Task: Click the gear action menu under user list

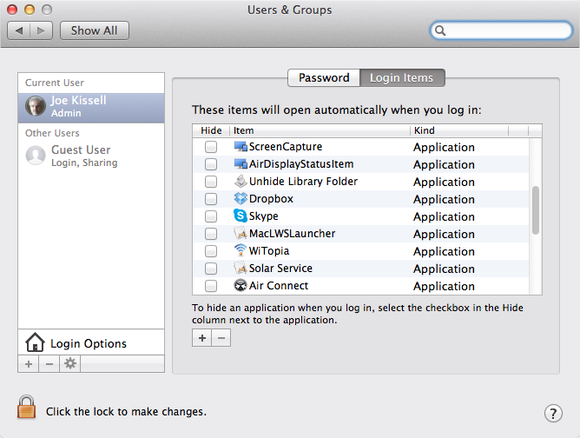Action: [x=70, y=364]
